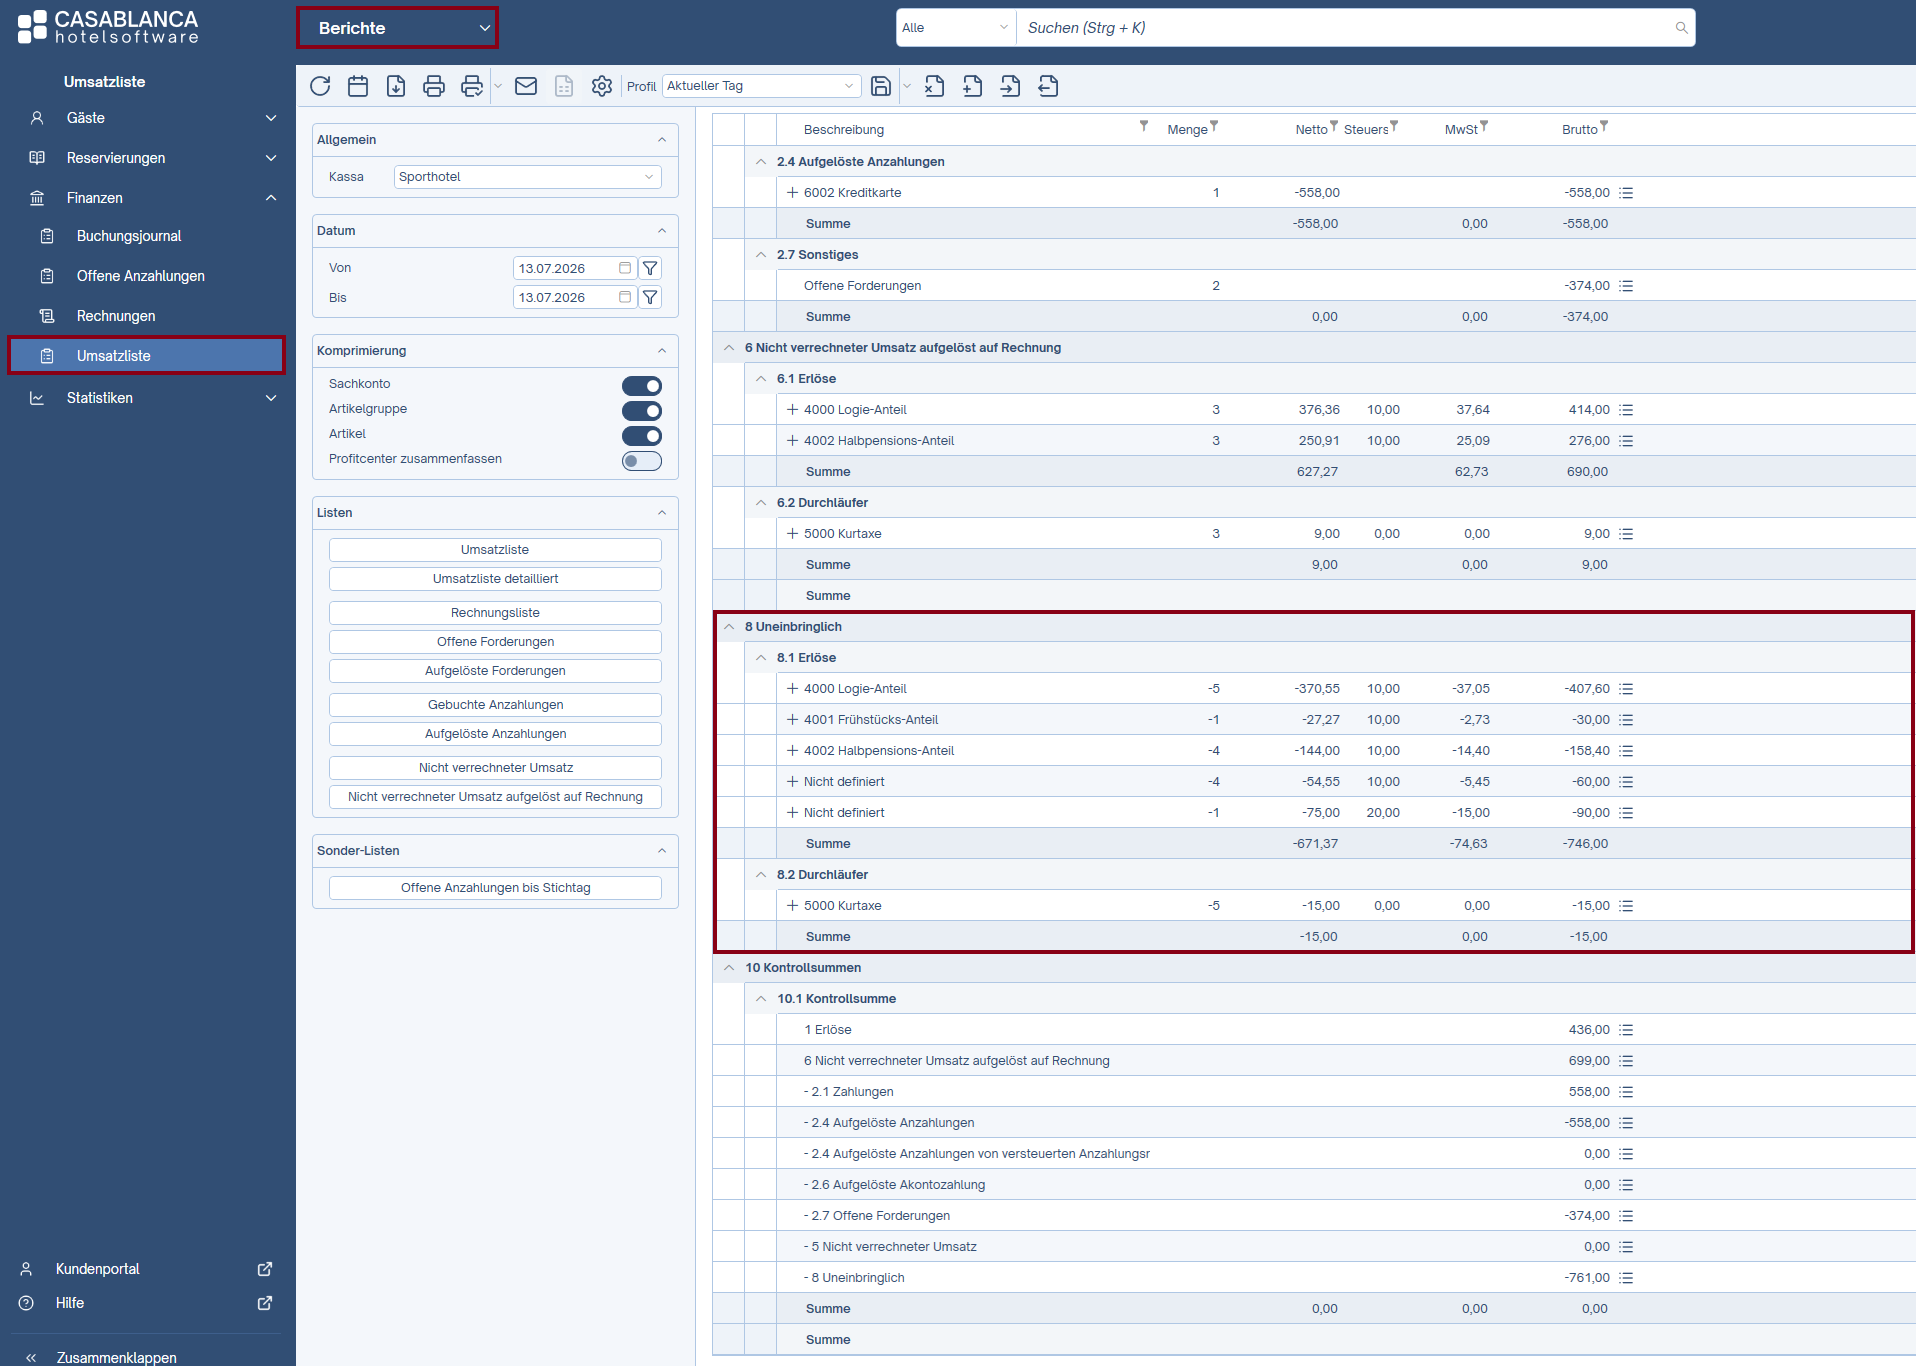Click filter icon next to Von date
The image size is (1916, 1366).
(650, 268)
